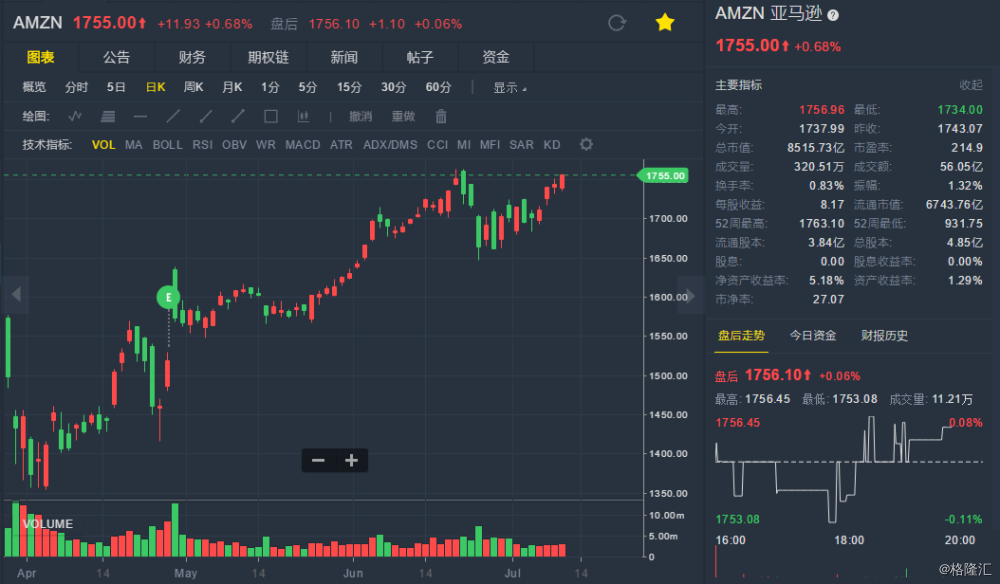
Task: Zoom out the chart with minus button
Action: 318,460
